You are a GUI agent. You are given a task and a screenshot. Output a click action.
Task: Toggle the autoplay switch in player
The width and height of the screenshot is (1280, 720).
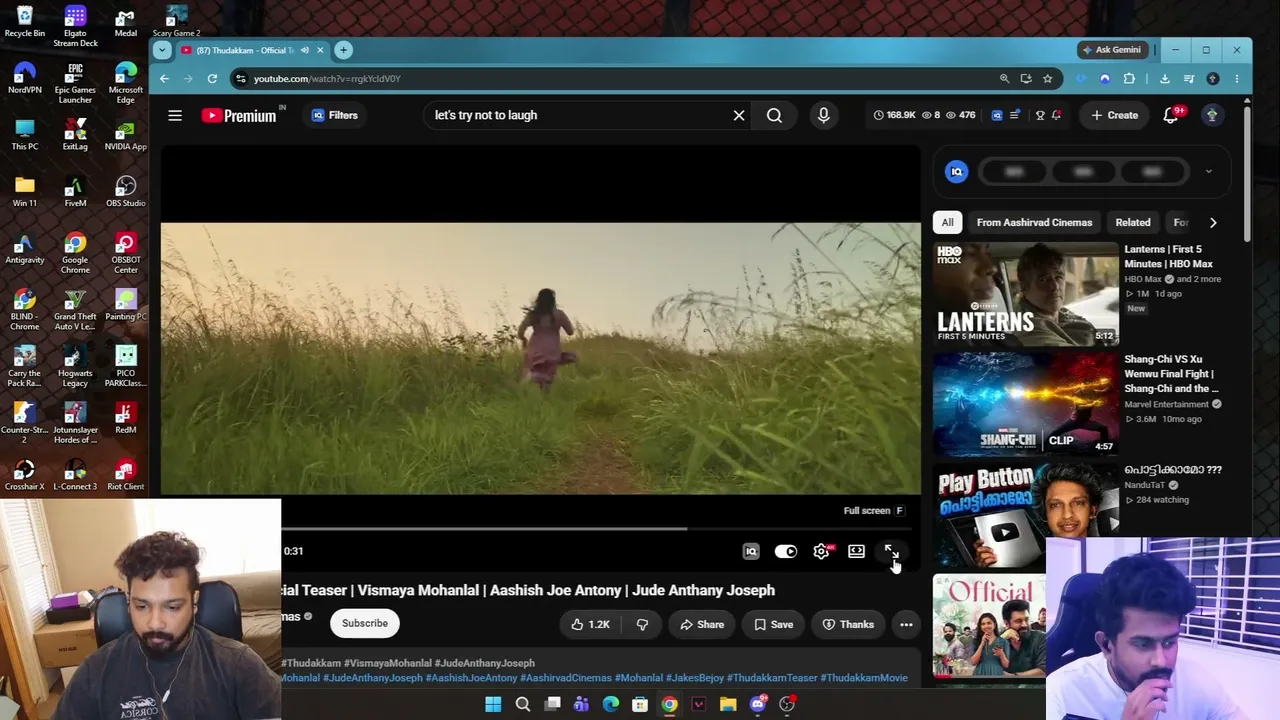[786, 551]
